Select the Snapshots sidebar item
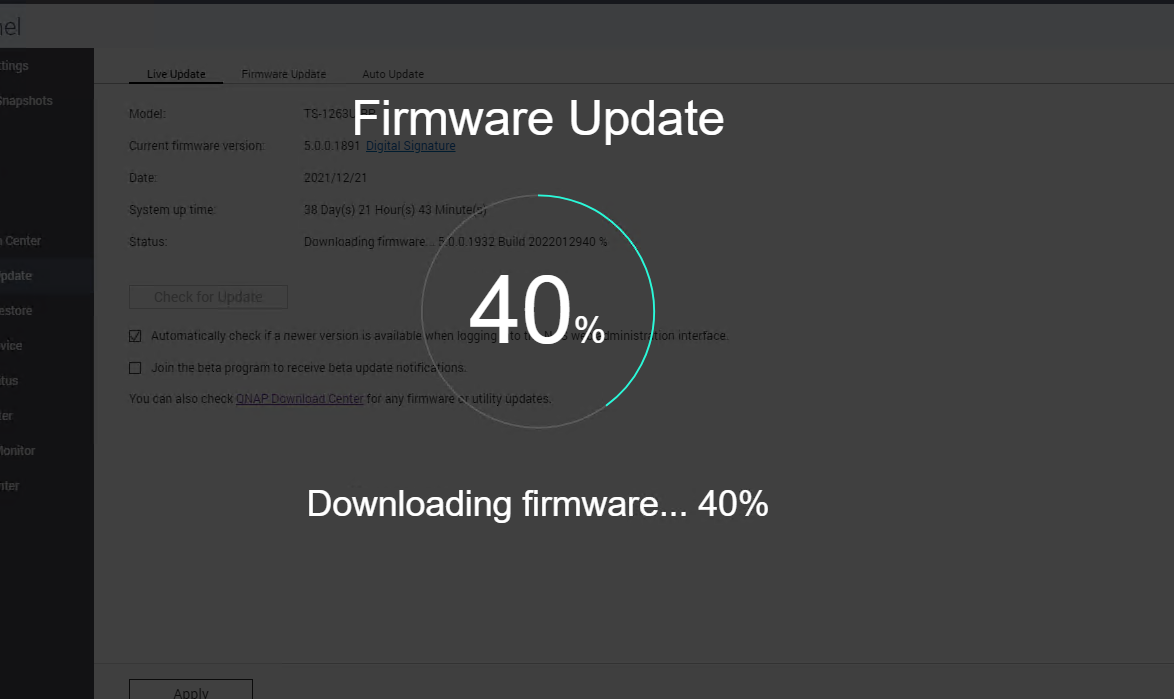This screenshot has height=699, width=1174. (x=26, y=101)
